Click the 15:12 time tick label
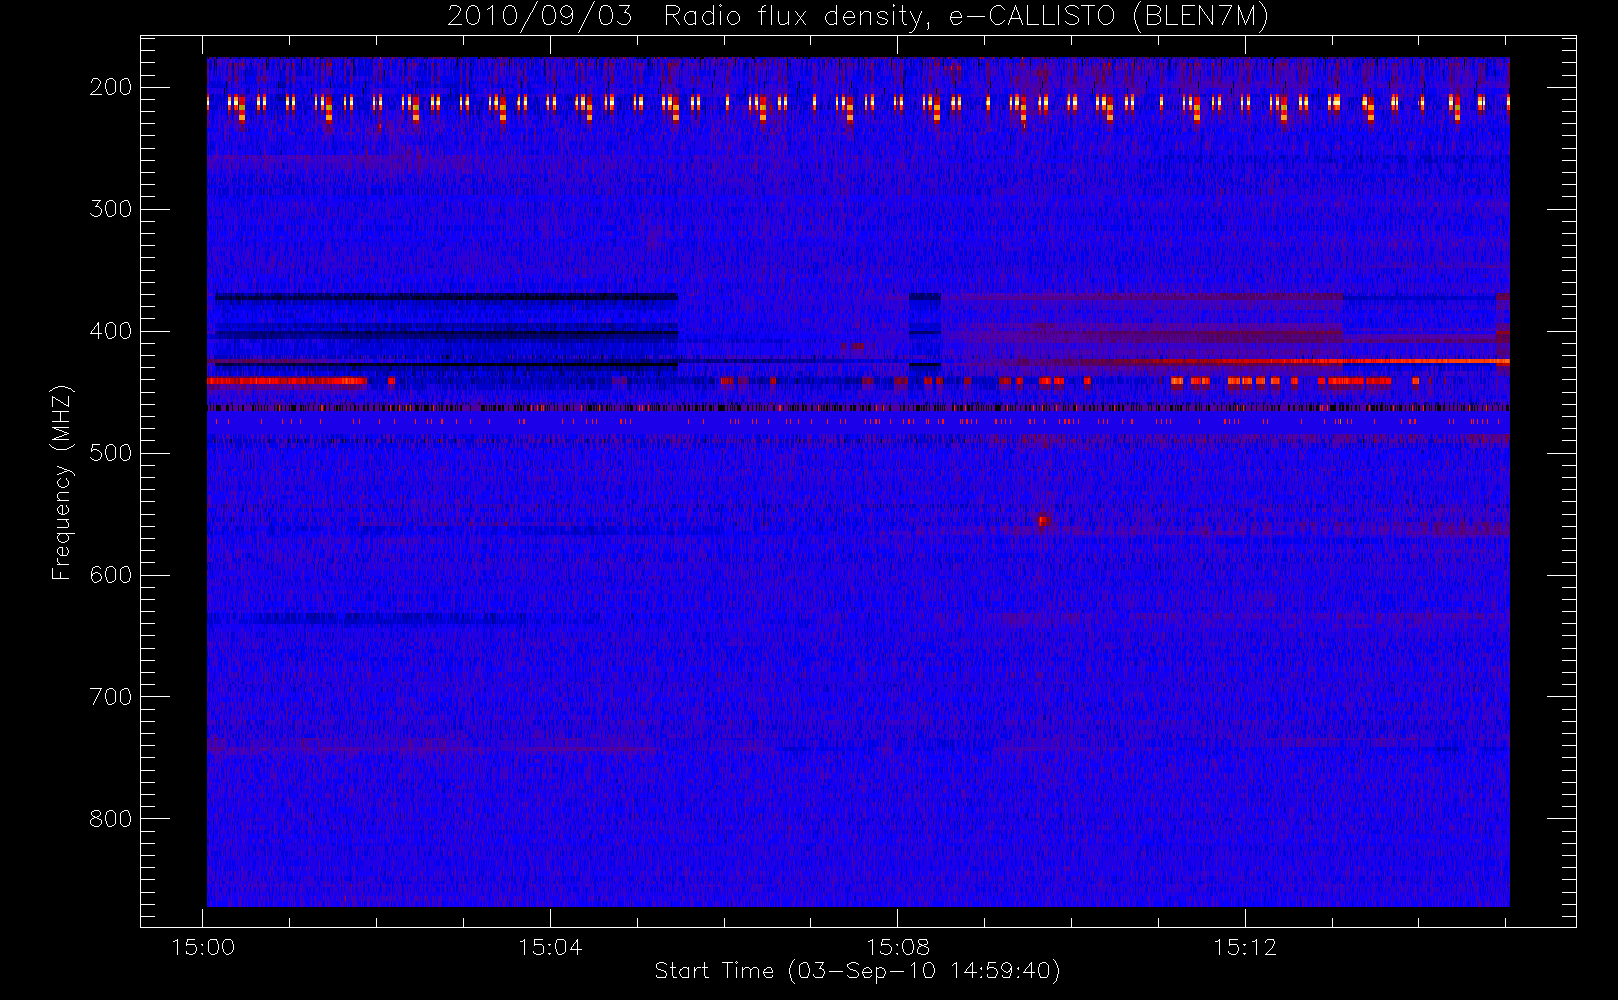Viewport: 1618px width, 1000px height. 1245,947
